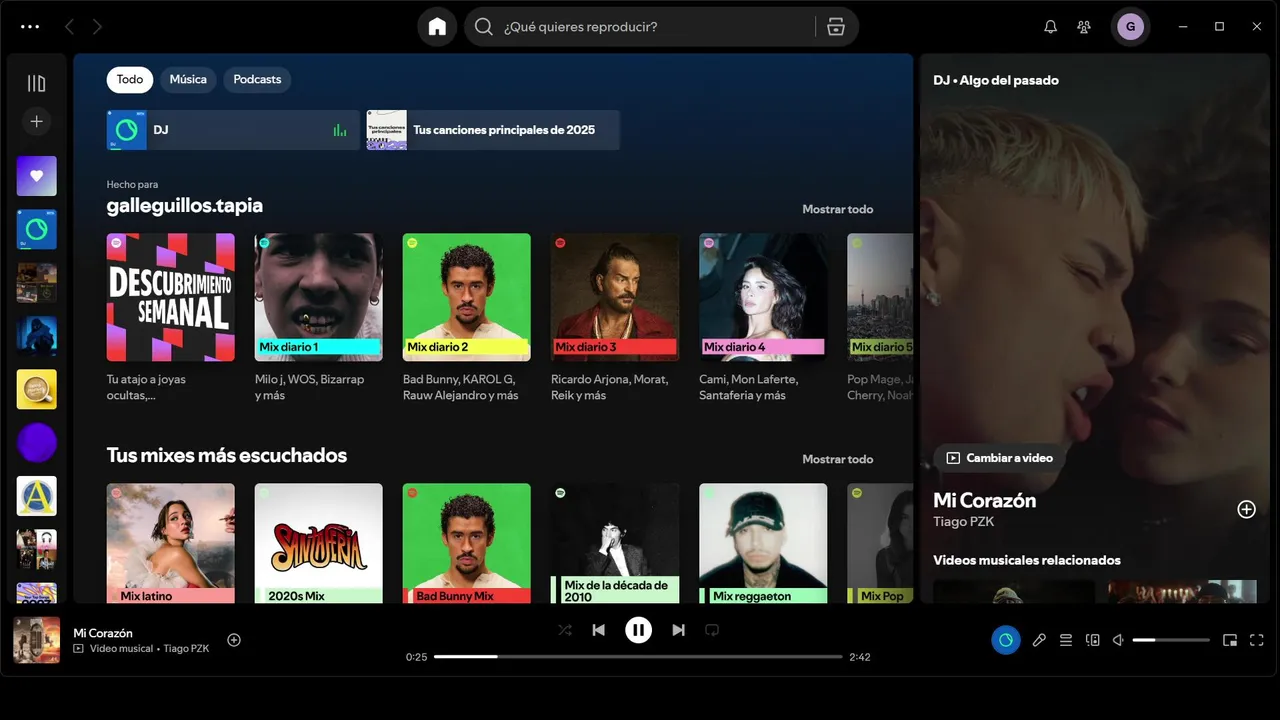Open Liked Songs heart playlist
The image size is (1280, 720).
pos(37,176)
